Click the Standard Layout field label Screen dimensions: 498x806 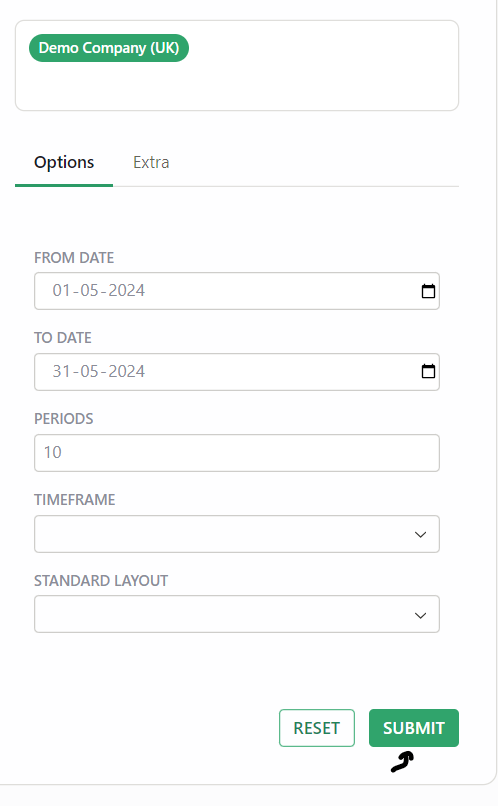tap(101, 580)
